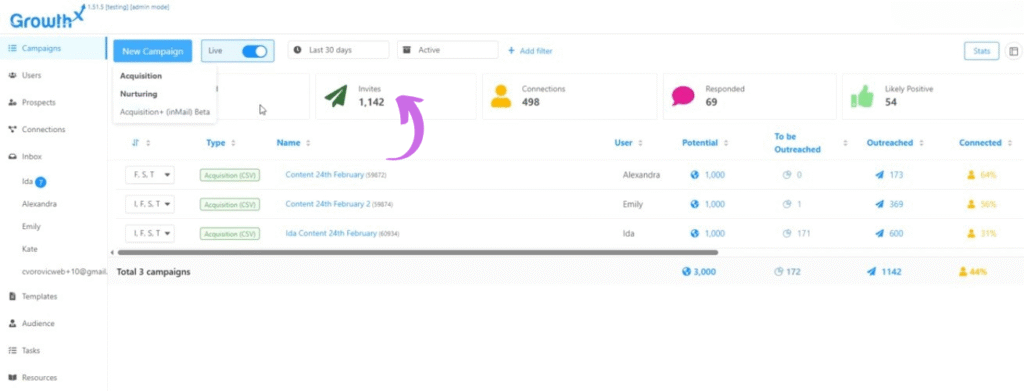Choose Acquisition+ (inMail) Beta option
This screenshot has height=391, width=1024.
[165, 112]
